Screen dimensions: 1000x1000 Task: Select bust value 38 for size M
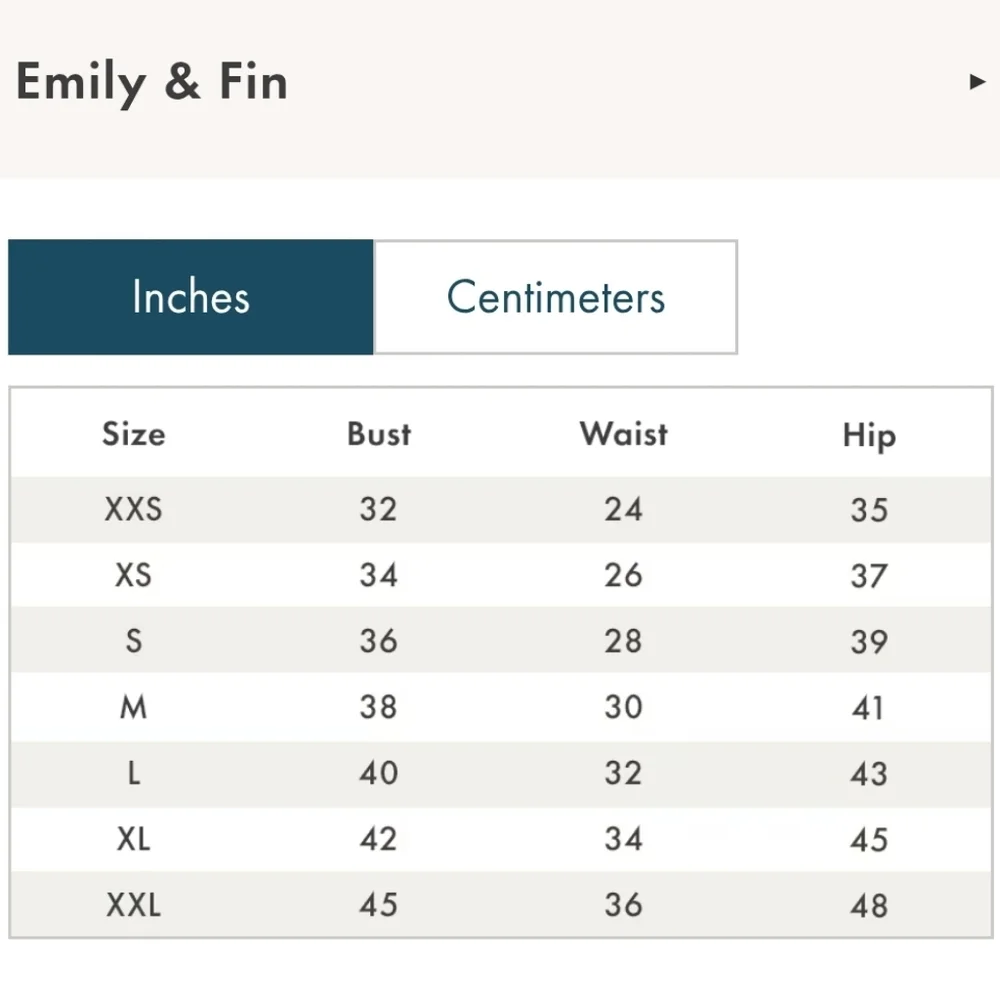click(x=378, y=707)
